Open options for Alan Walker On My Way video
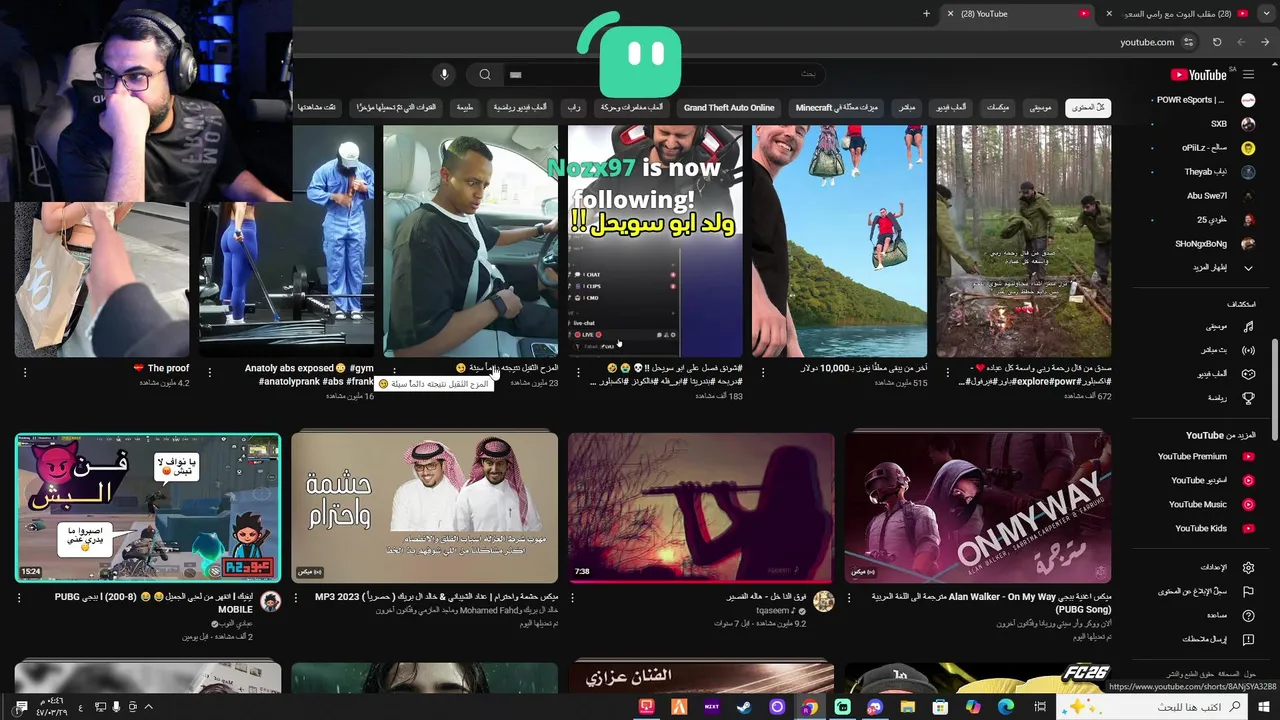 849,600
